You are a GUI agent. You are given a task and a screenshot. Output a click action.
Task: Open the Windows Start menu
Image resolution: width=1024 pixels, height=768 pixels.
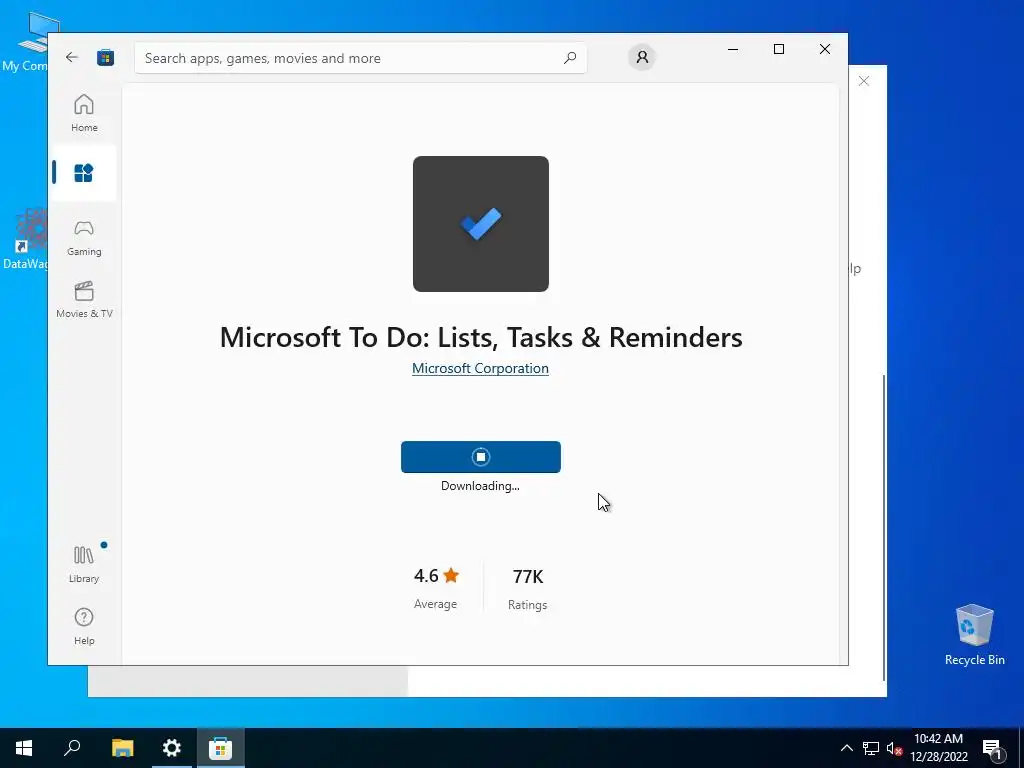coord(24,748)
